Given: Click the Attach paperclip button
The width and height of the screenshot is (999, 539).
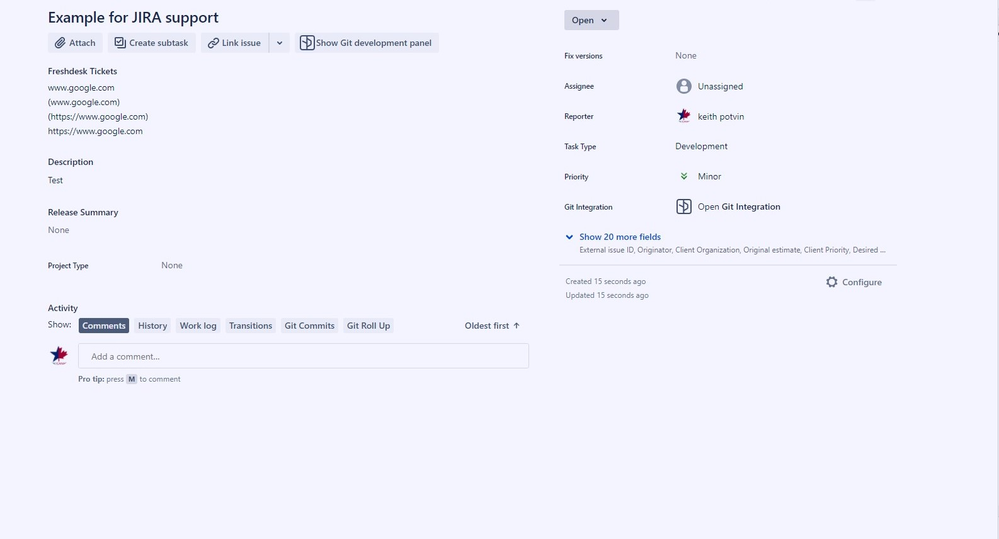Looking at the screenshot, I should [x=75, y=43].
